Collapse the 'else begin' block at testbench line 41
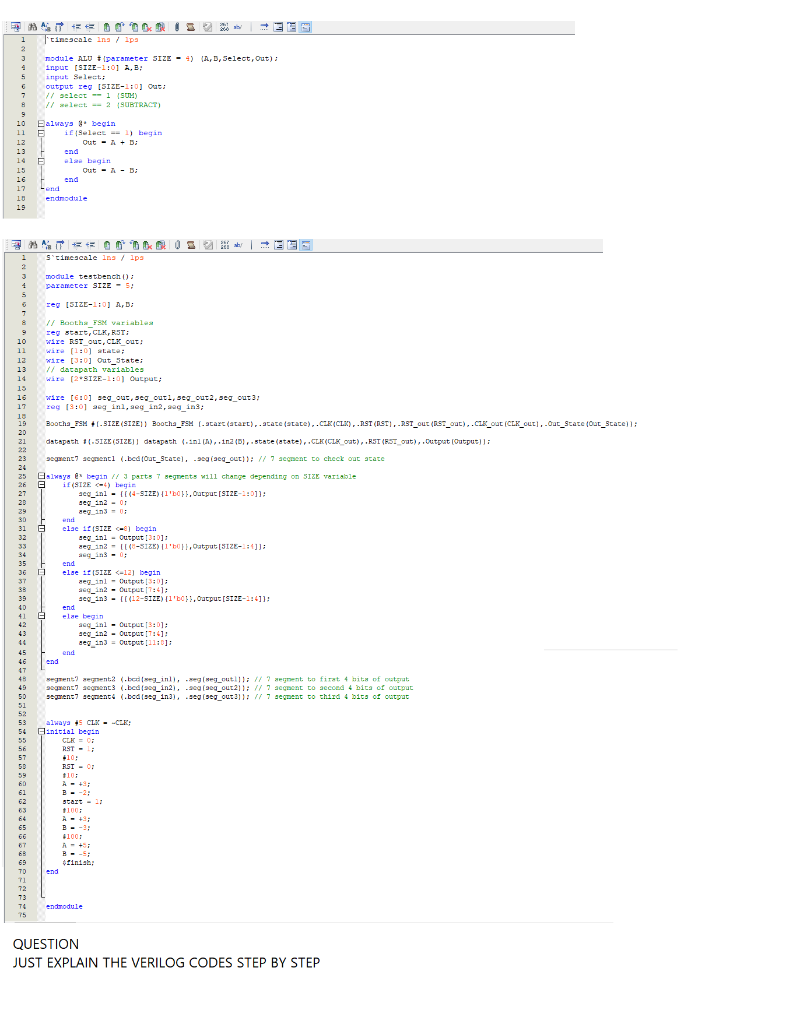 pos(42,616)
